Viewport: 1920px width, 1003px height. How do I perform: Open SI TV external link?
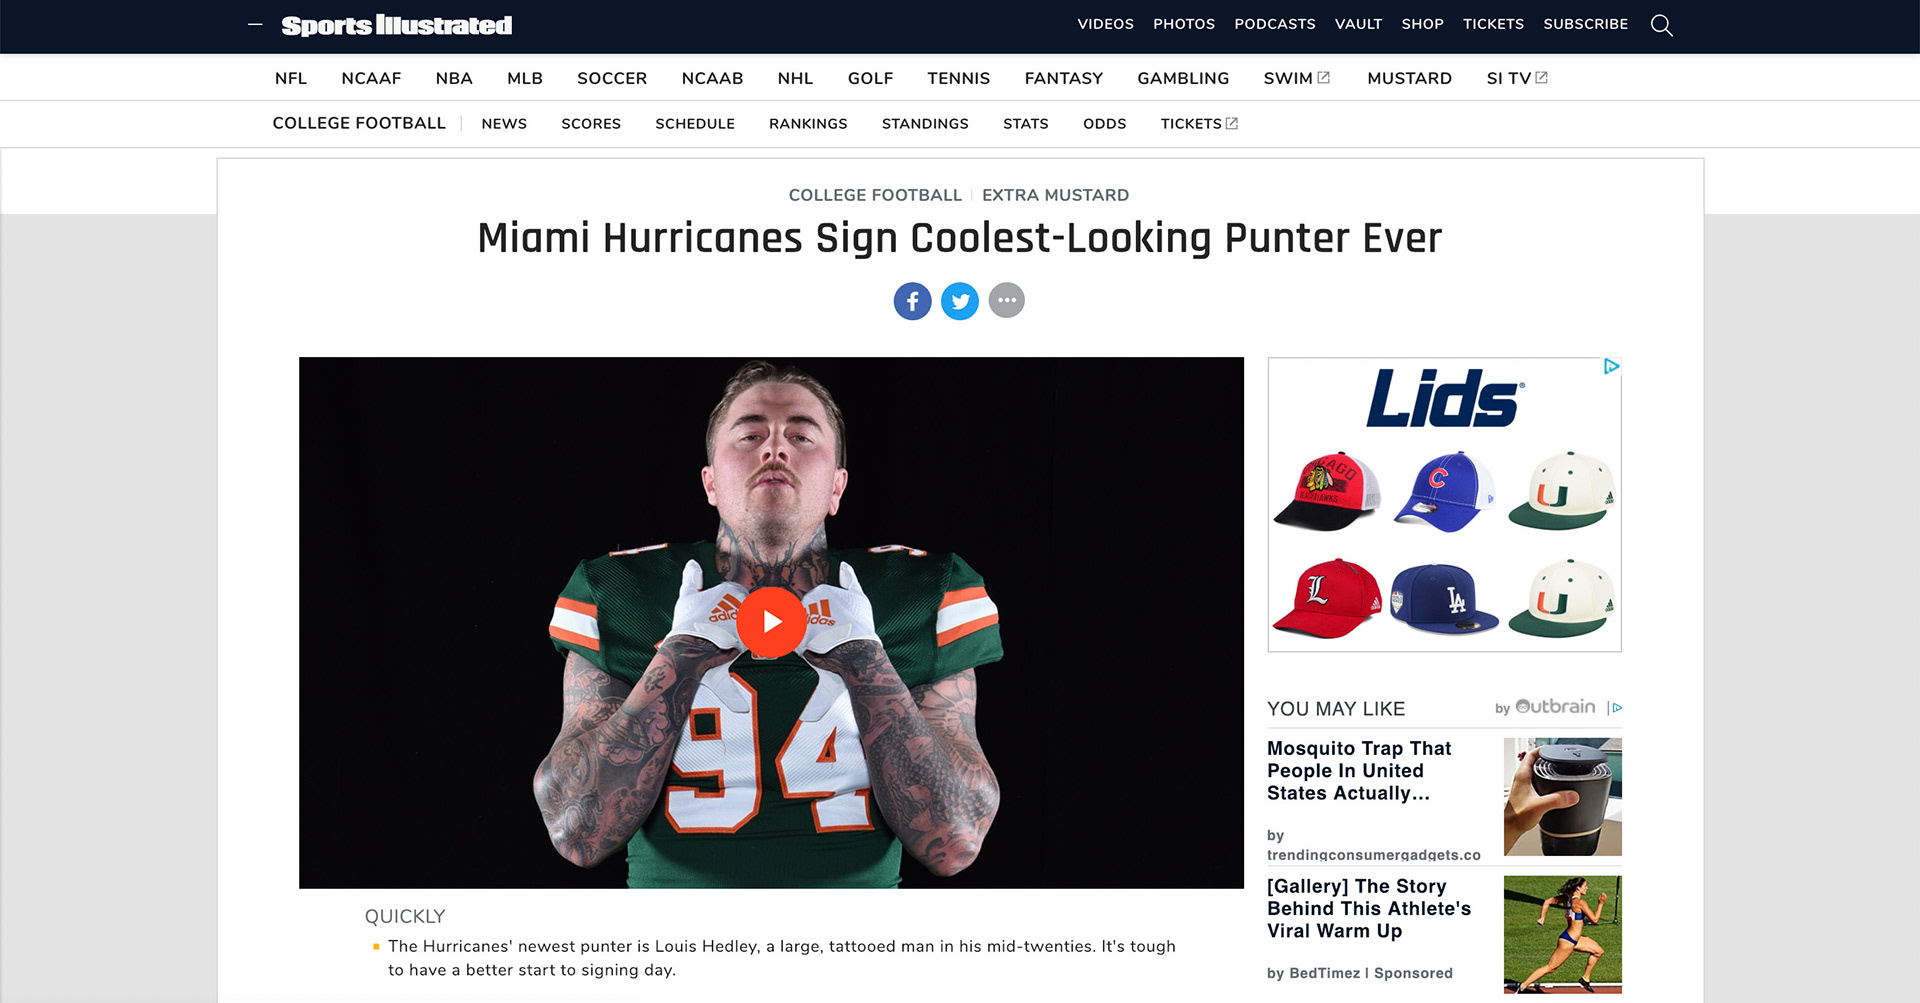pyautogui.click(x=1516, y=78)
